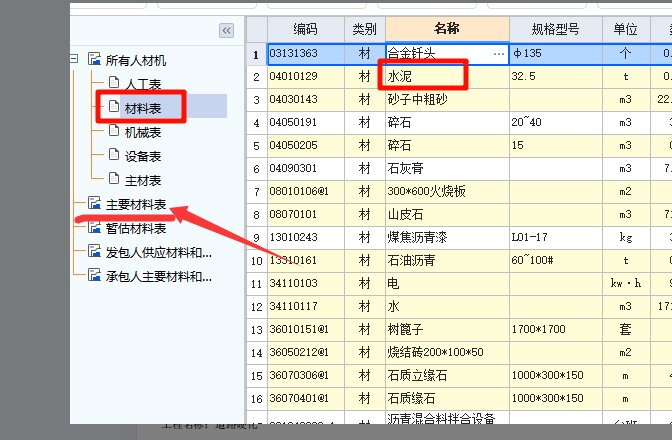This screenshot has height=440, width=672.
Task: Collapse the 所有人材机 tree node
Action: click(74, 59)
